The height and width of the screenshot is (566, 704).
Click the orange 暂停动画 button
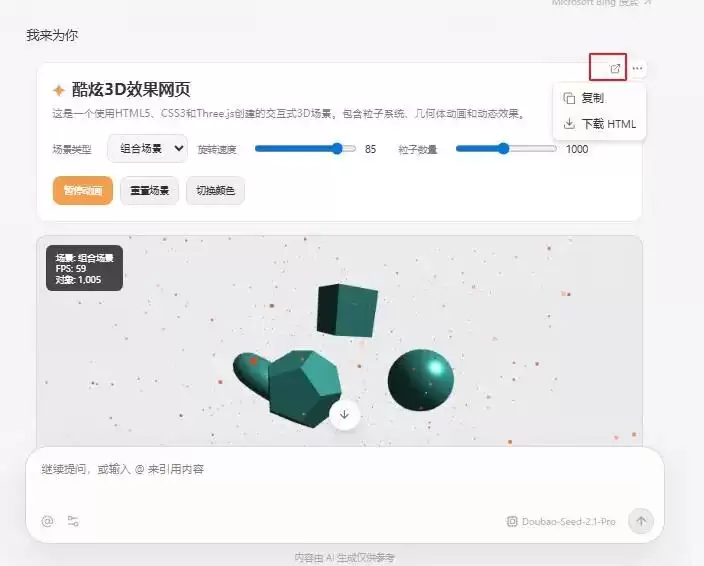pos(83,191)
